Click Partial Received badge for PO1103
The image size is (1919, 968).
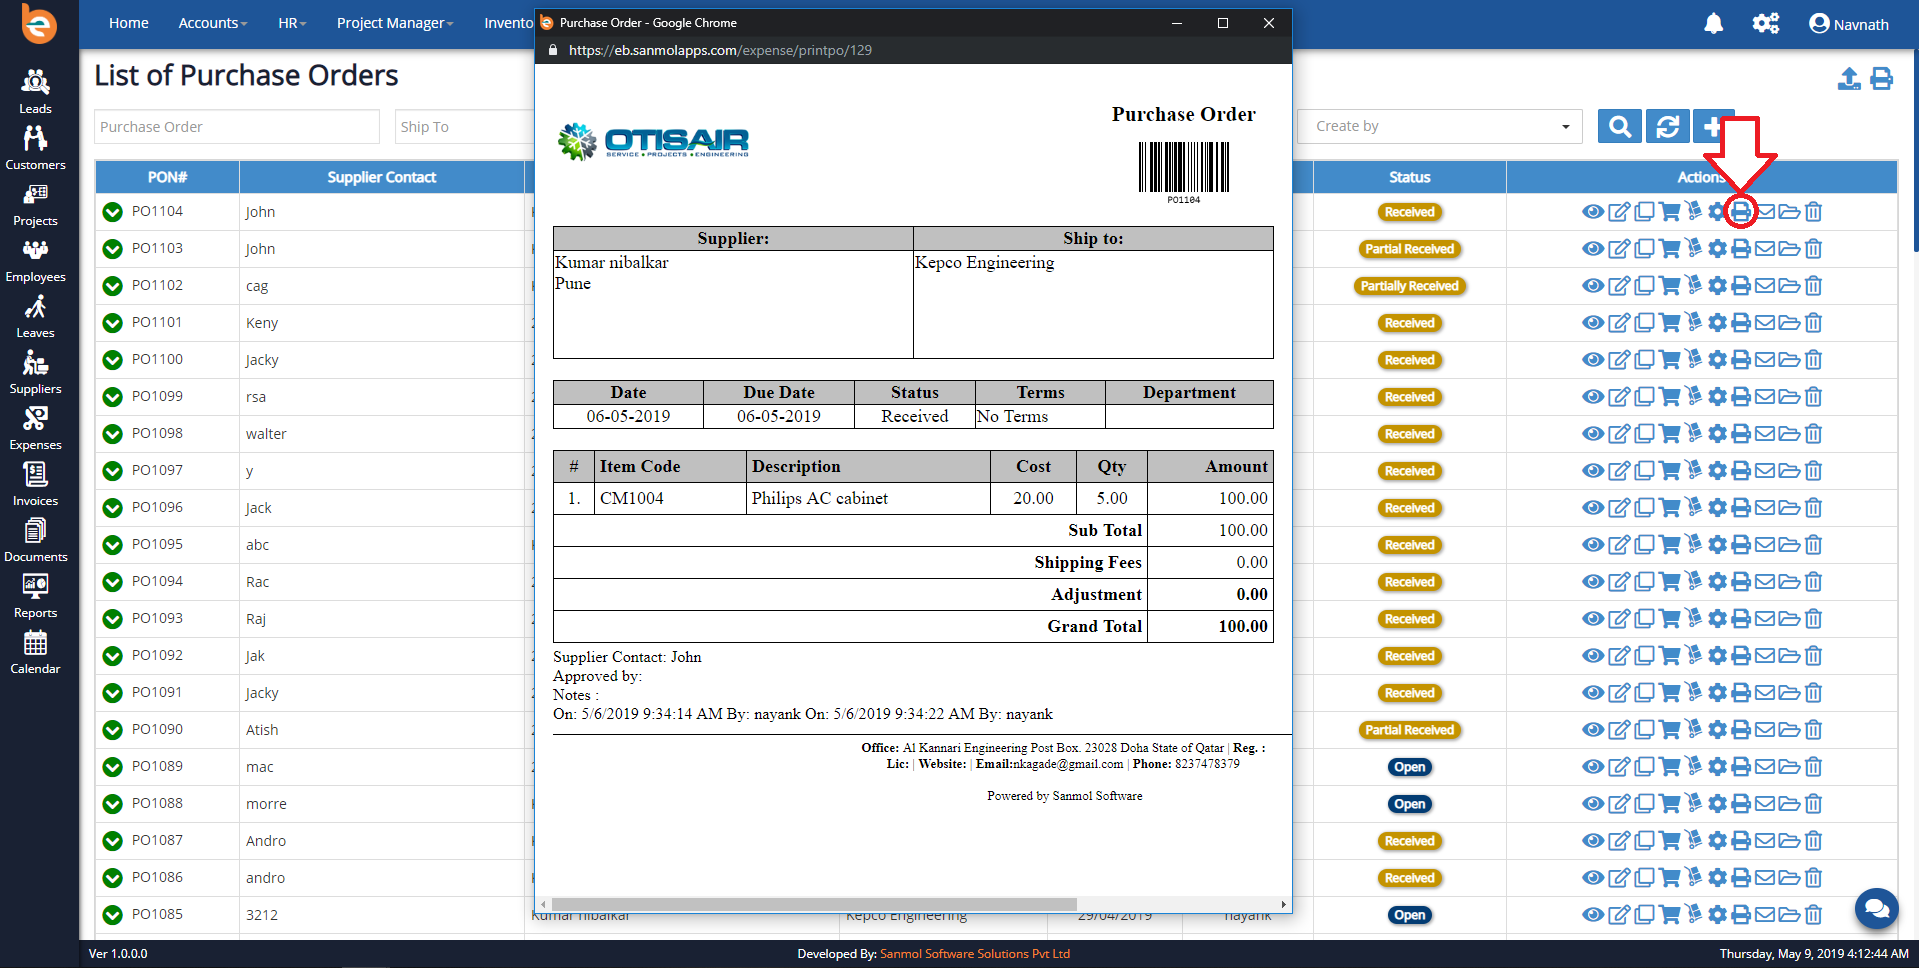click(x=1409, y=249)
